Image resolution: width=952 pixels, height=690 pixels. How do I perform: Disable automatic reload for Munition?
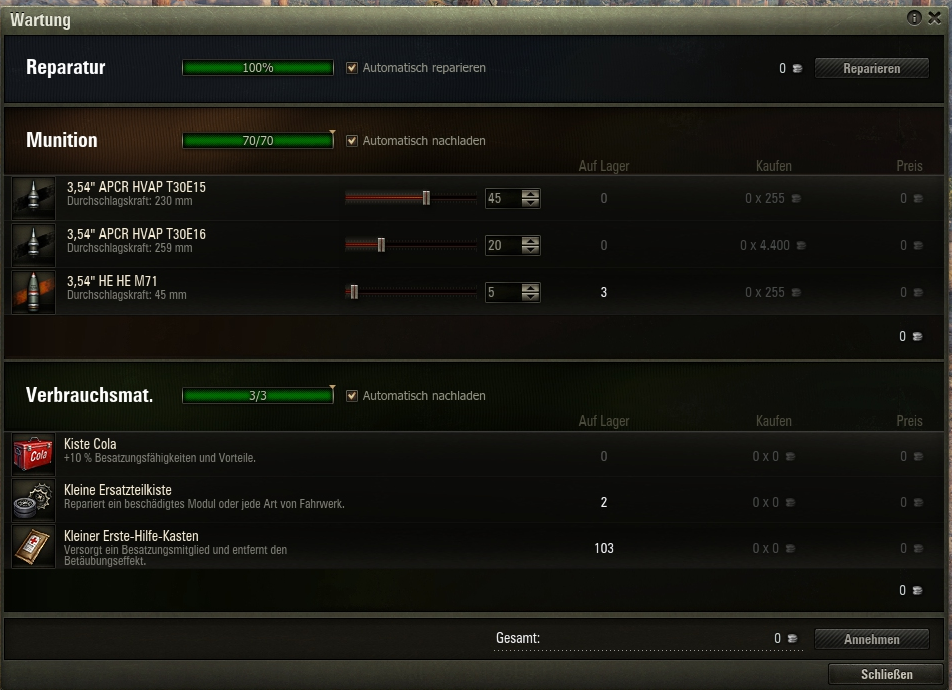pyautogui.click(x=352, y=141)
